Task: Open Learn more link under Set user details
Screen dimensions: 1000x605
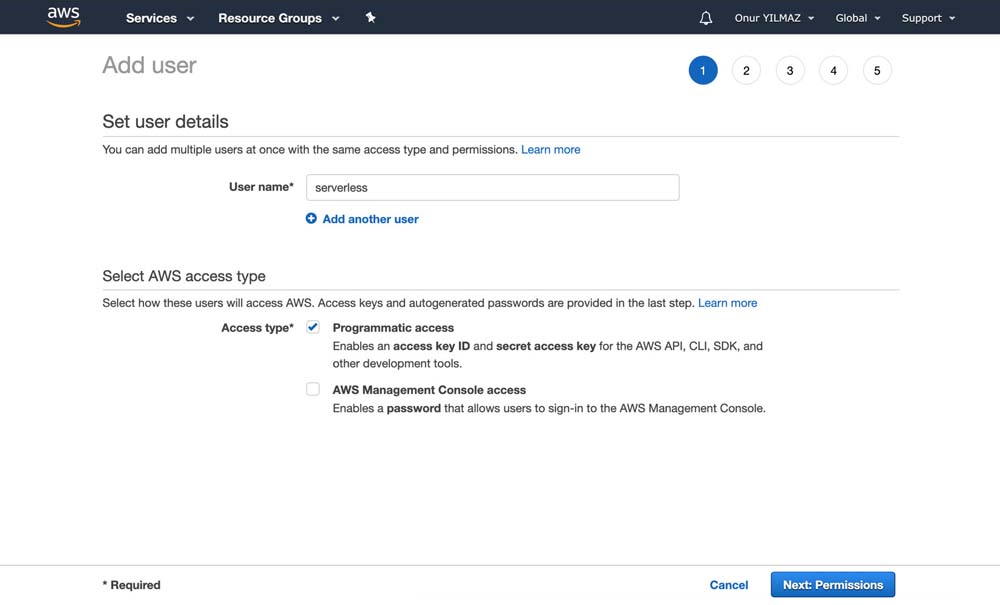Action: [550, 150]
